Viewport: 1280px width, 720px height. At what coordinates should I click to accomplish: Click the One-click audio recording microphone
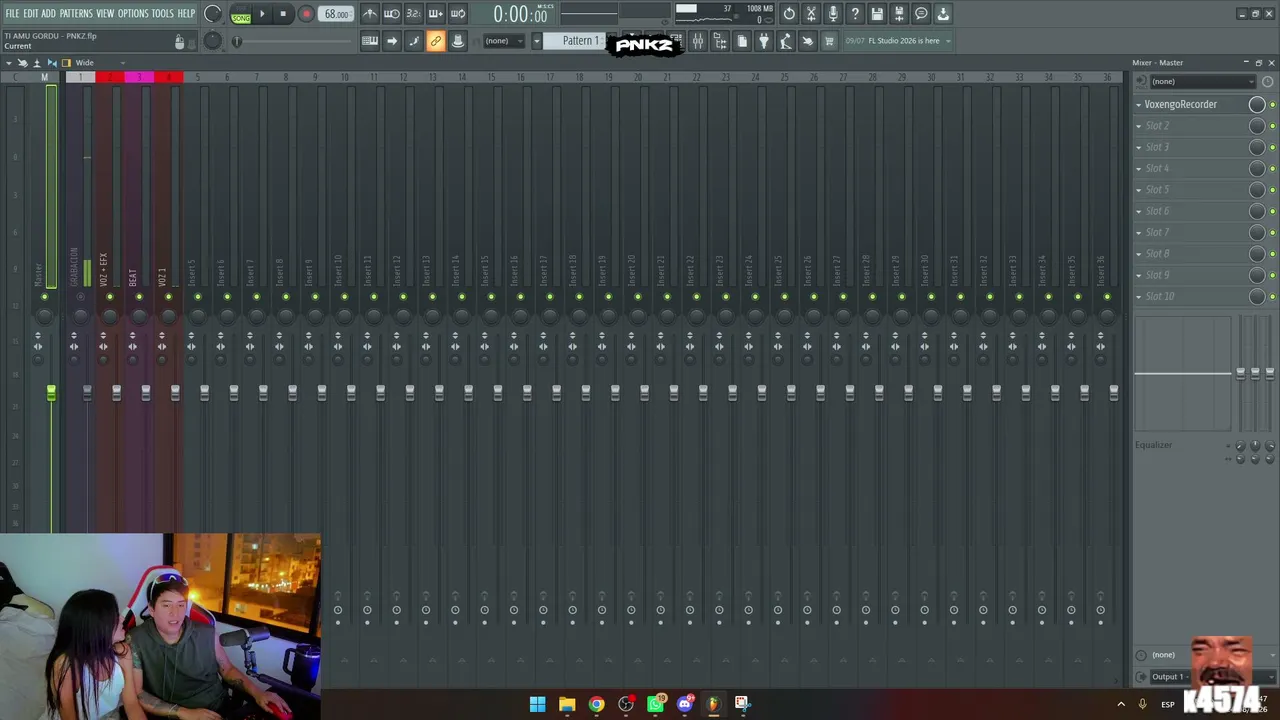833,14
